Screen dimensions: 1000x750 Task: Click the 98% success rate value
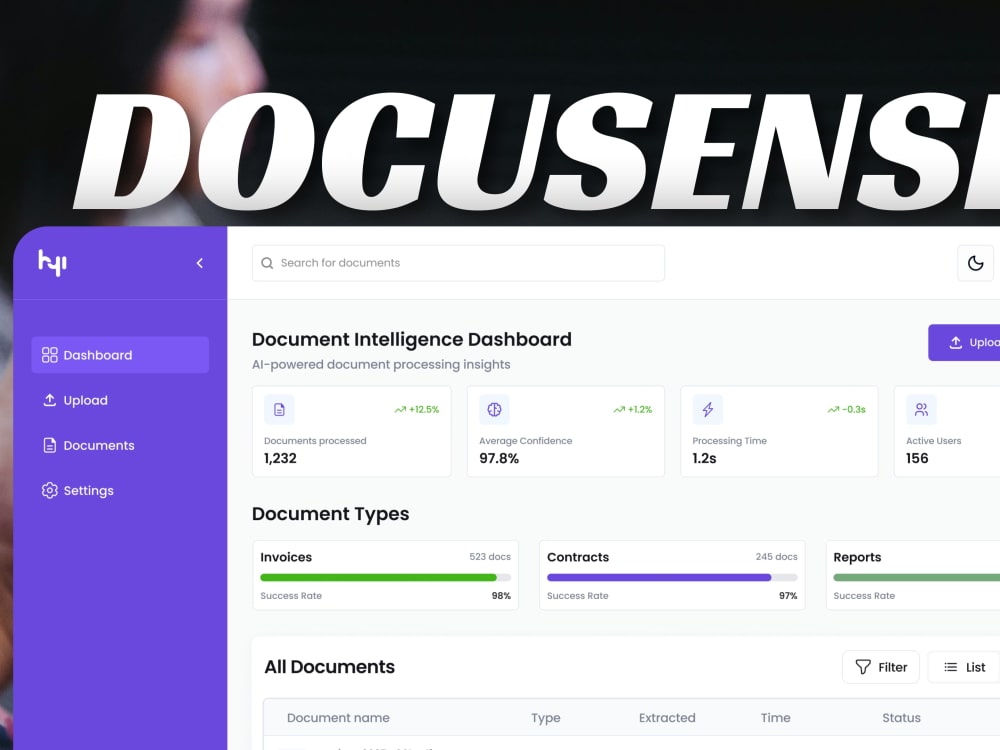(501, 596)
